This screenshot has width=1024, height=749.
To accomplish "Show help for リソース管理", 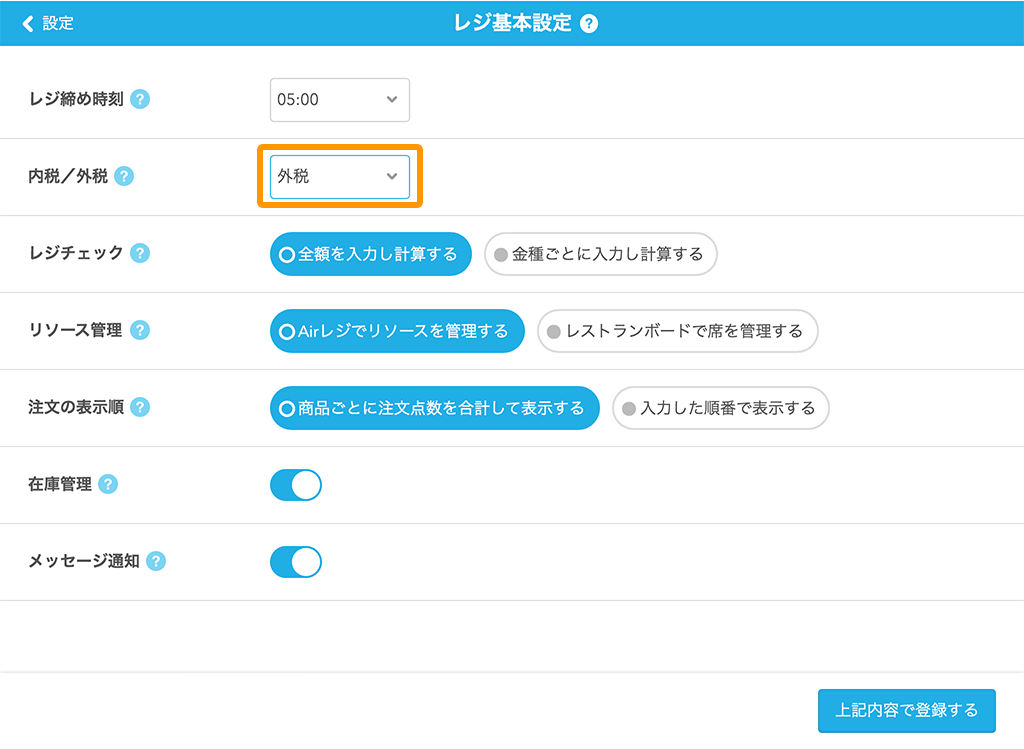I will [140, 330].
